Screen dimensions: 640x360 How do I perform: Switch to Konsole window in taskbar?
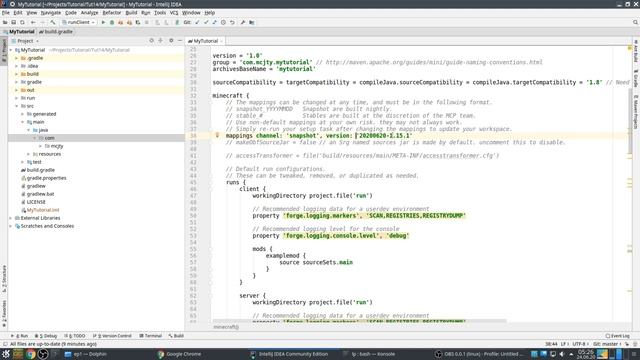(x=369, y=354)
